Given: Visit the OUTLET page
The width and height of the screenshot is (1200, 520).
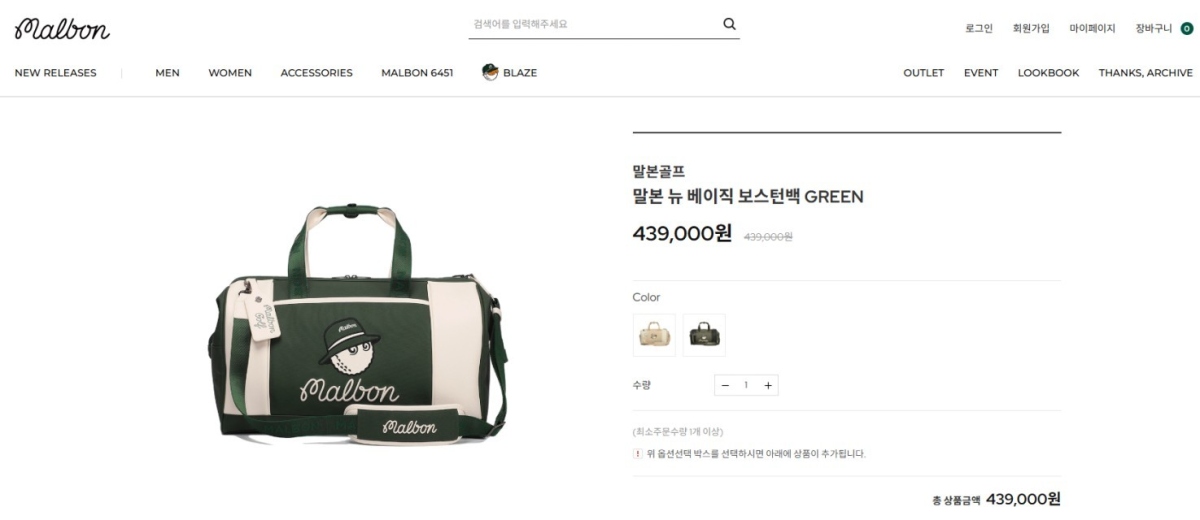Looking at the screenshot, I should (923, 73).
